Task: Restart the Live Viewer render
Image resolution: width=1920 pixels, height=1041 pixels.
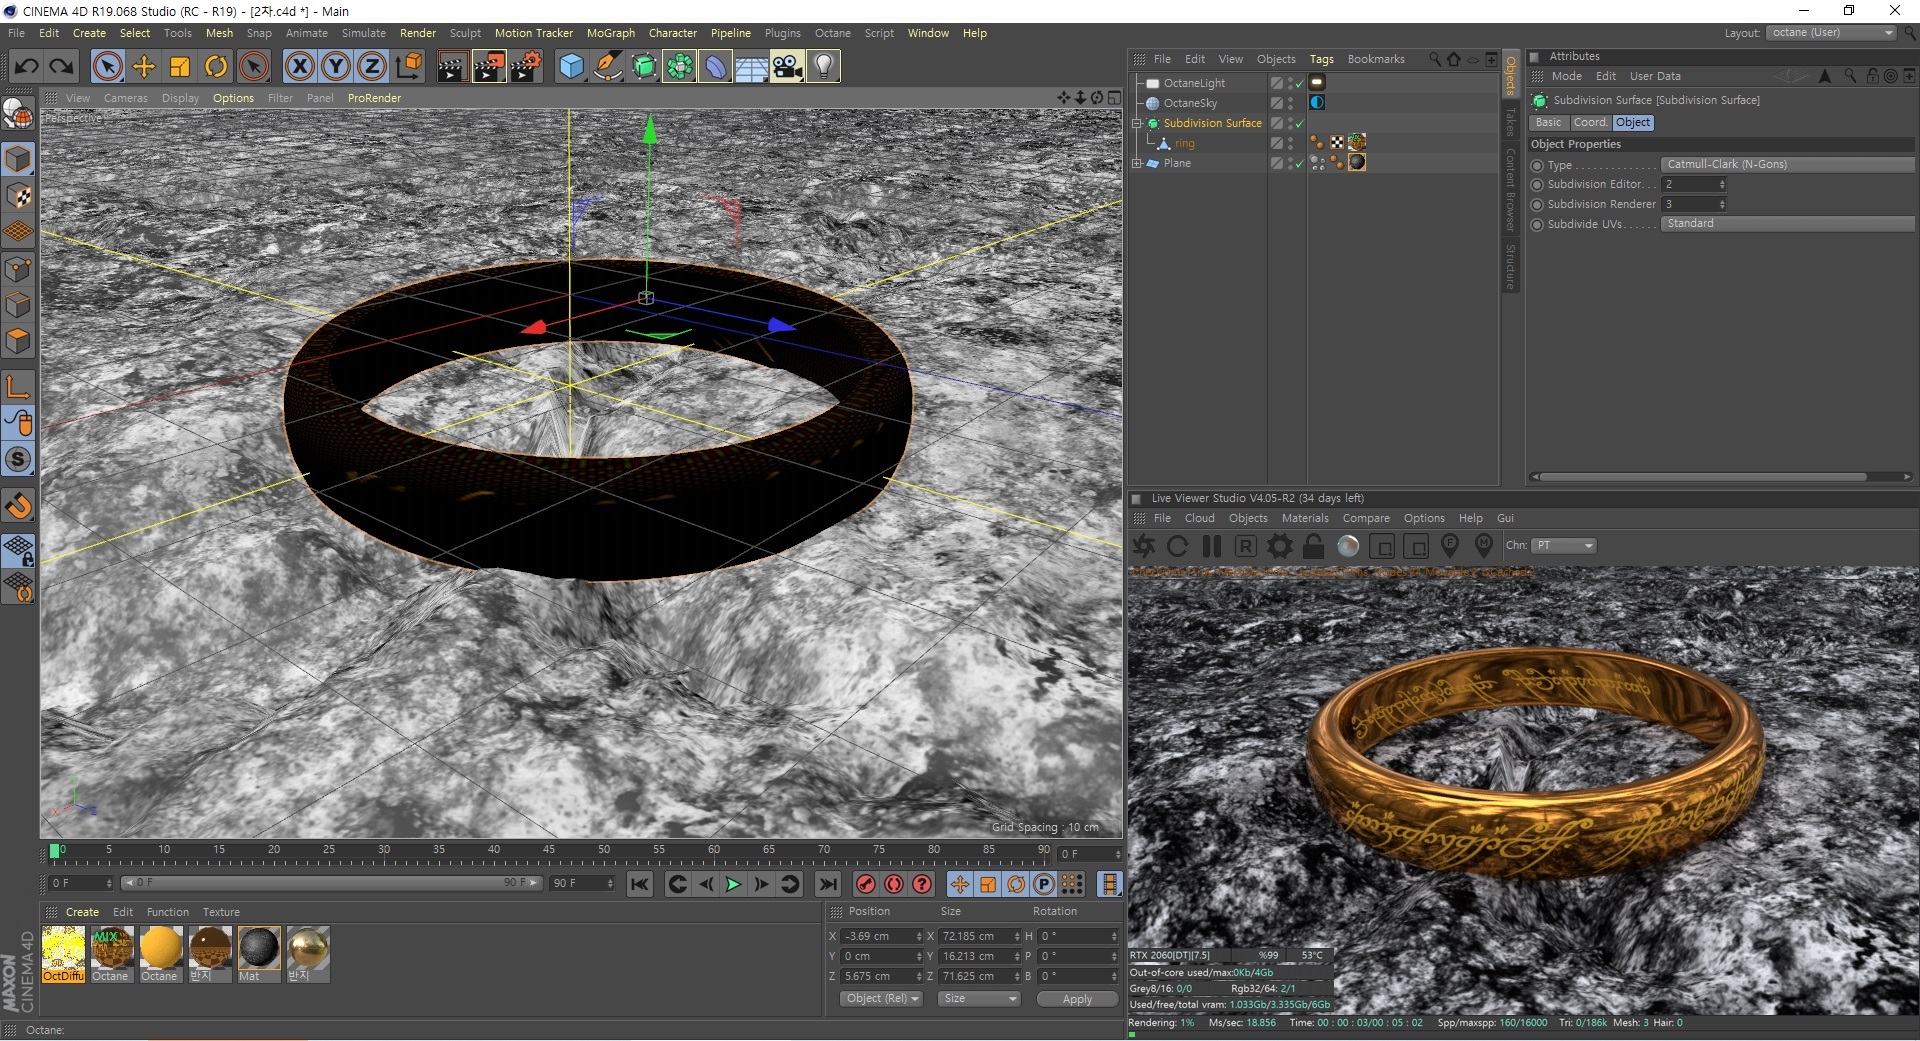Action: click(x=1178, y=546)
